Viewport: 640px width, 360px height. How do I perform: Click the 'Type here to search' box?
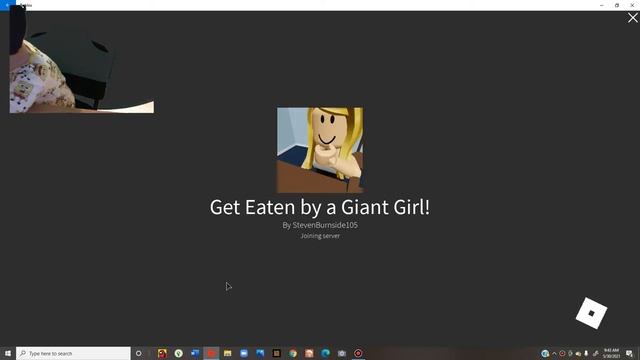[73, 353]
